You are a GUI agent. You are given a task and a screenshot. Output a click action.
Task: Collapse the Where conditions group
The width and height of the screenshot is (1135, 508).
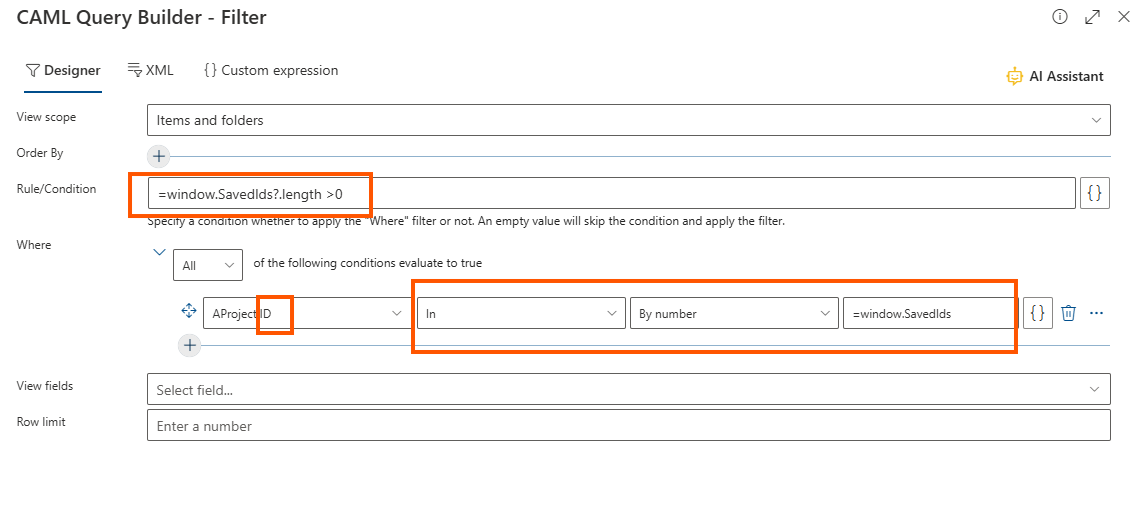point(159,253)
